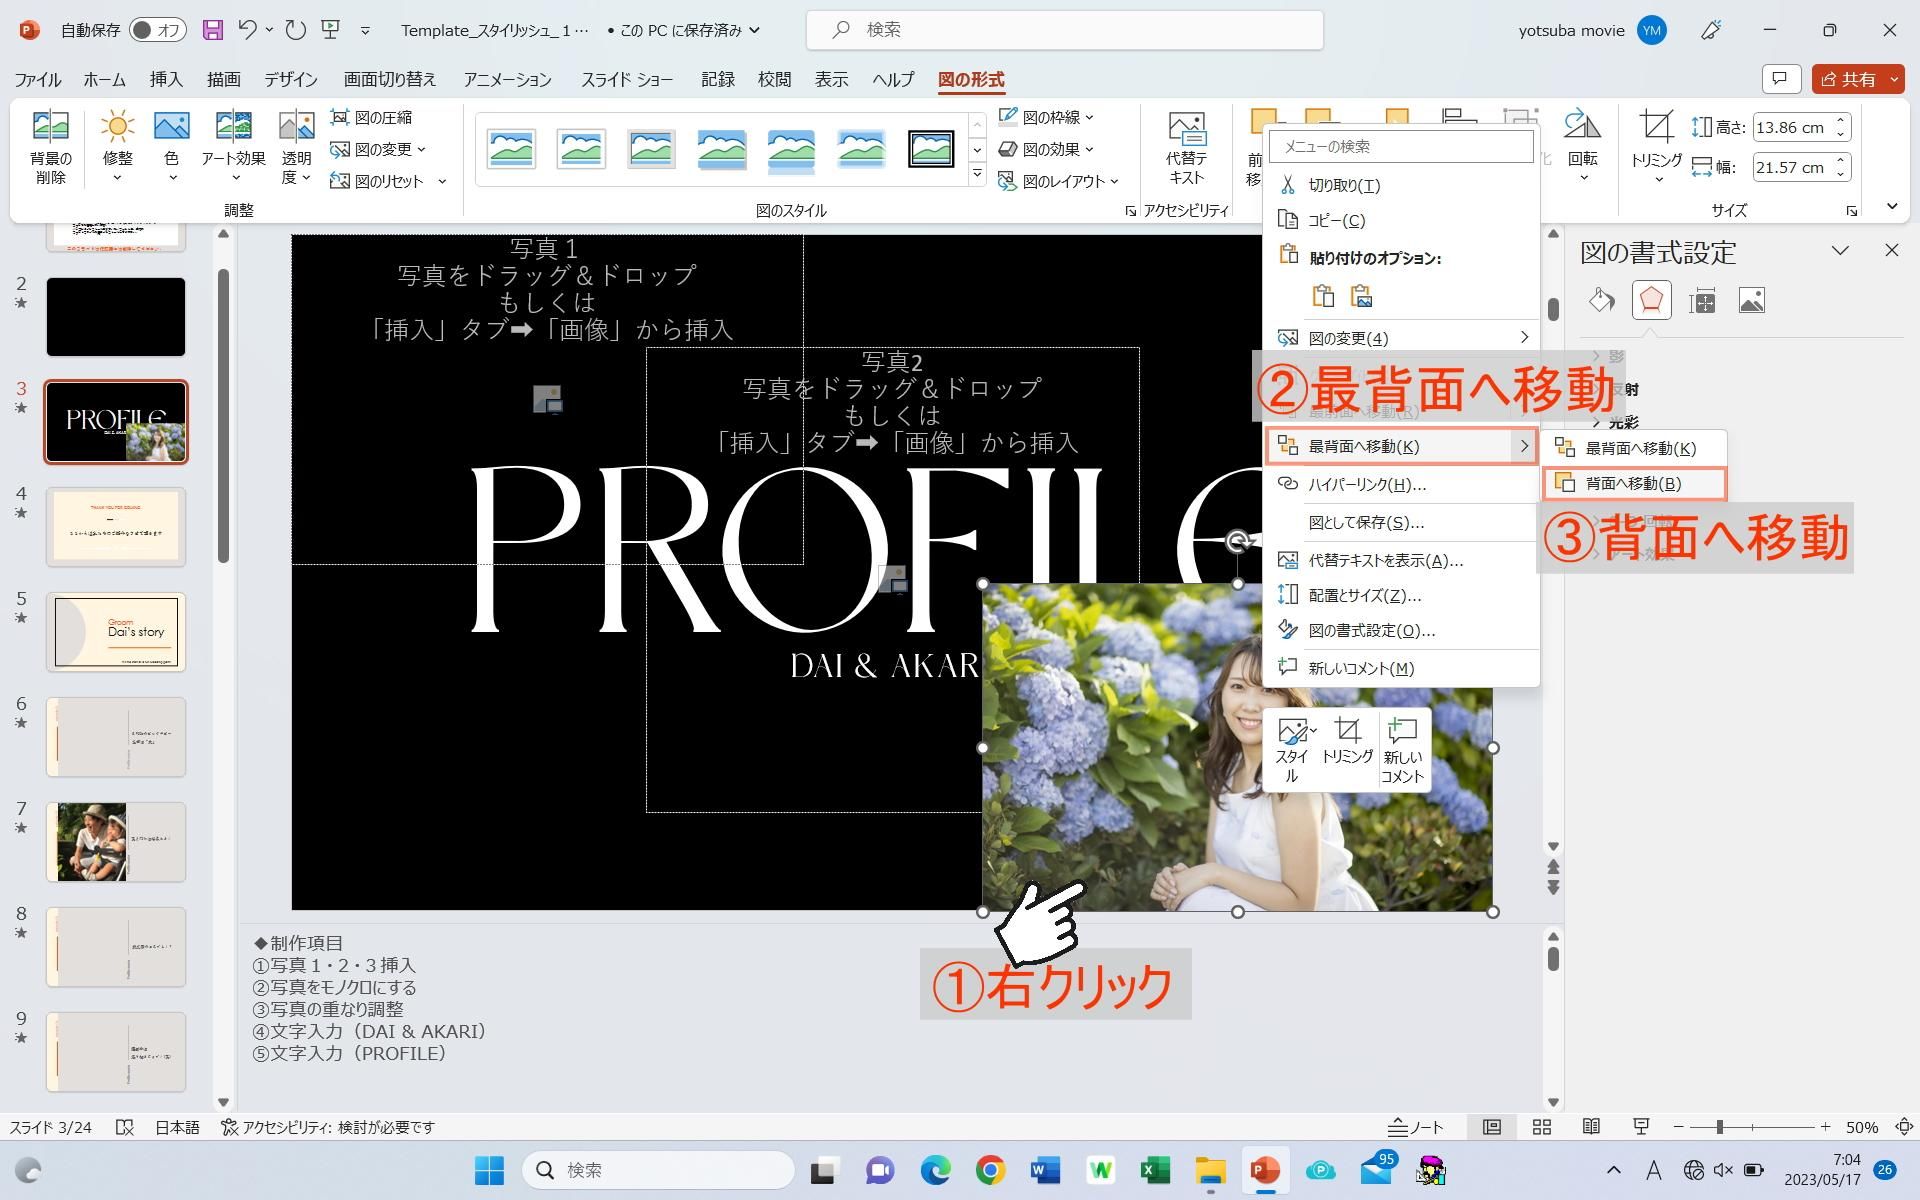This screenshot has width=1920, height=1200.
Task: Increase the picture height value
Action: (1841, 121)
